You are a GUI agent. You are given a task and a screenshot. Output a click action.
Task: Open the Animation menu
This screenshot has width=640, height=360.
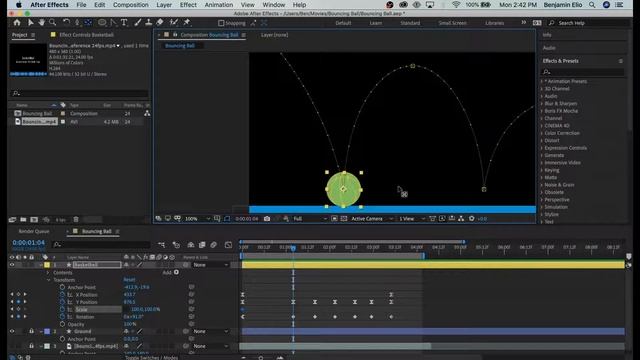point(219,5)
